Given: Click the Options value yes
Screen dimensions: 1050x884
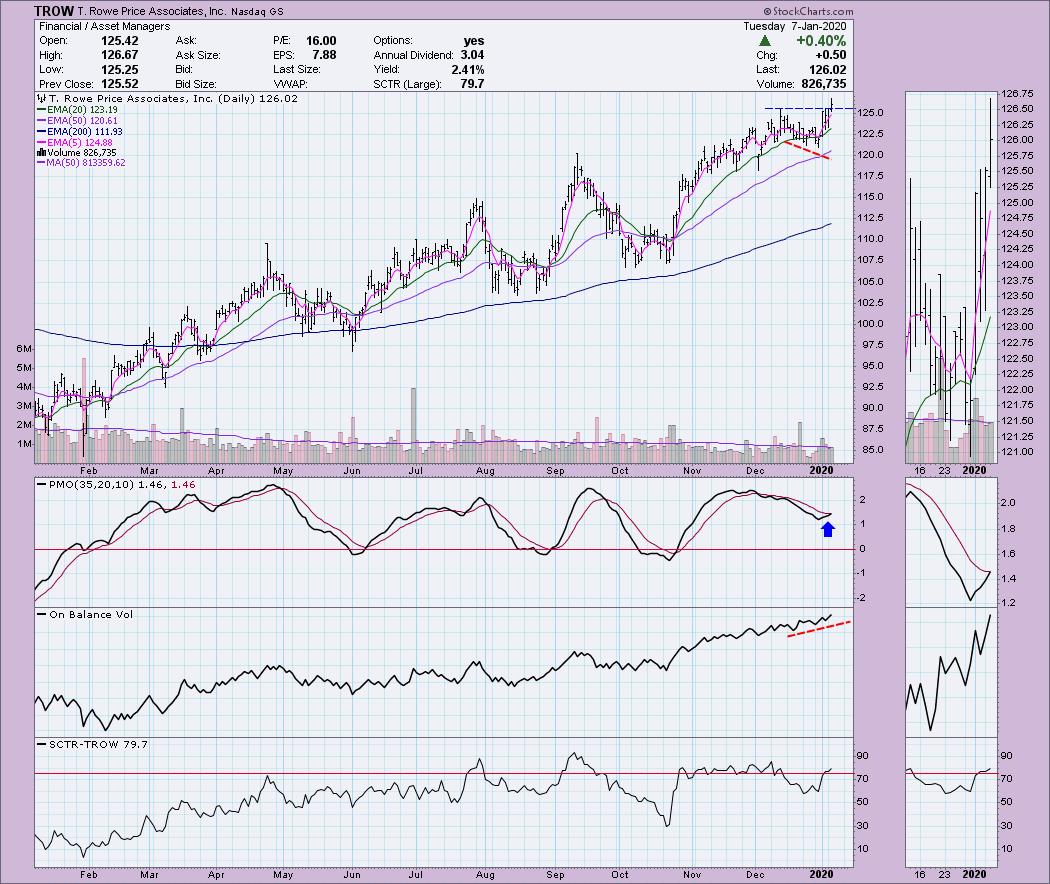Looking at the screenshot, I should (473, 41).
